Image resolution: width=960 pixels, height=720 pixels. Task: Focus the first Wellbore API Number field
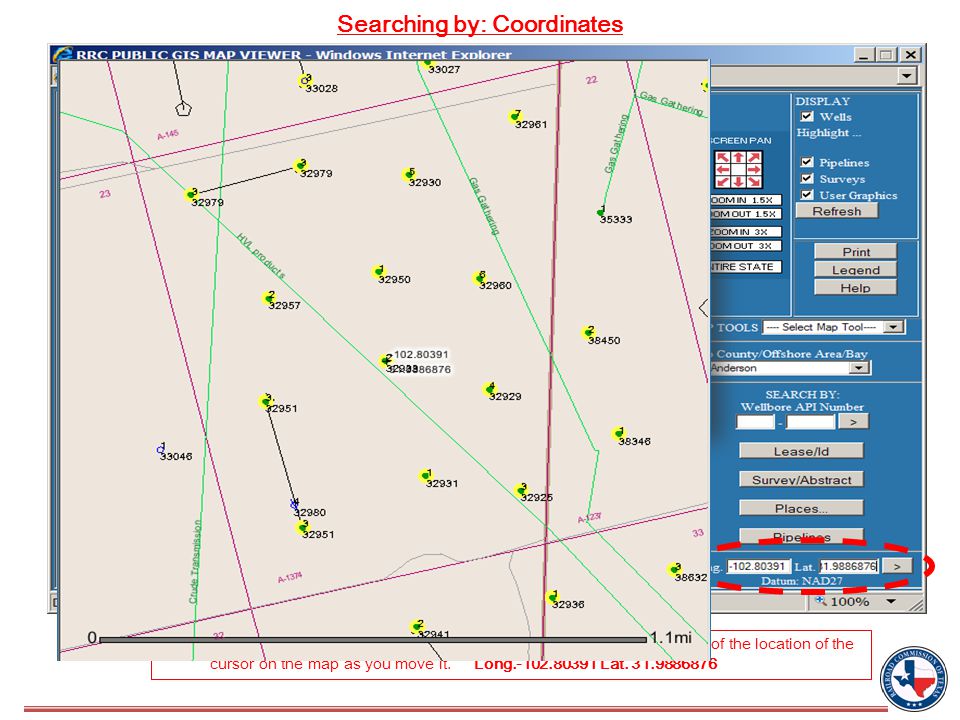pos(755,422)
